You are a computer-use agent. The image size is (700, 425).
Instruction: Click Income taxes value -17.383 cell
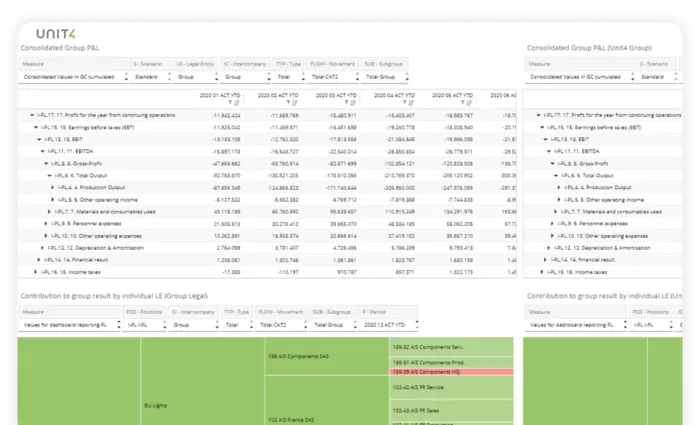click(232, 272)
